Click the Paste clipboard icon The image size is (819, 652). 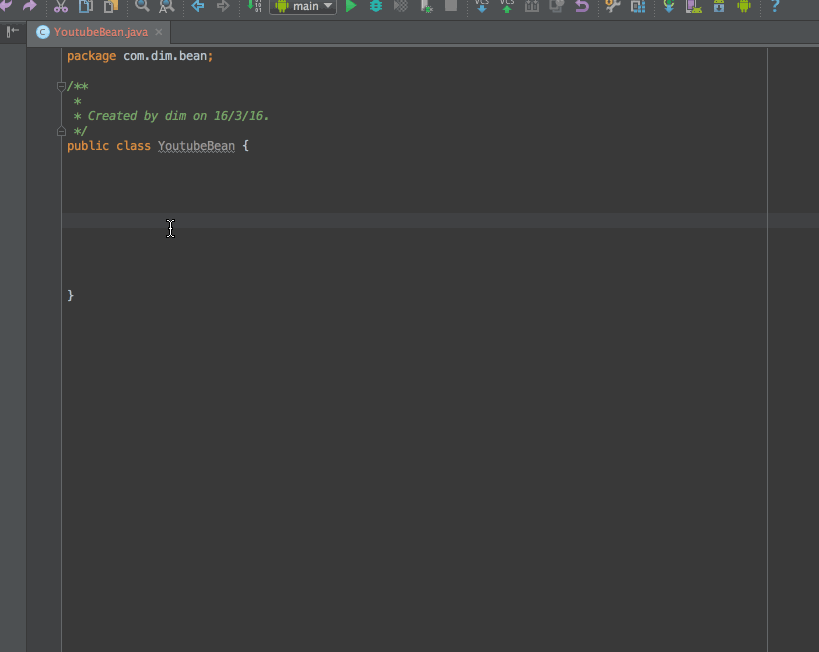tap(111, 6)
